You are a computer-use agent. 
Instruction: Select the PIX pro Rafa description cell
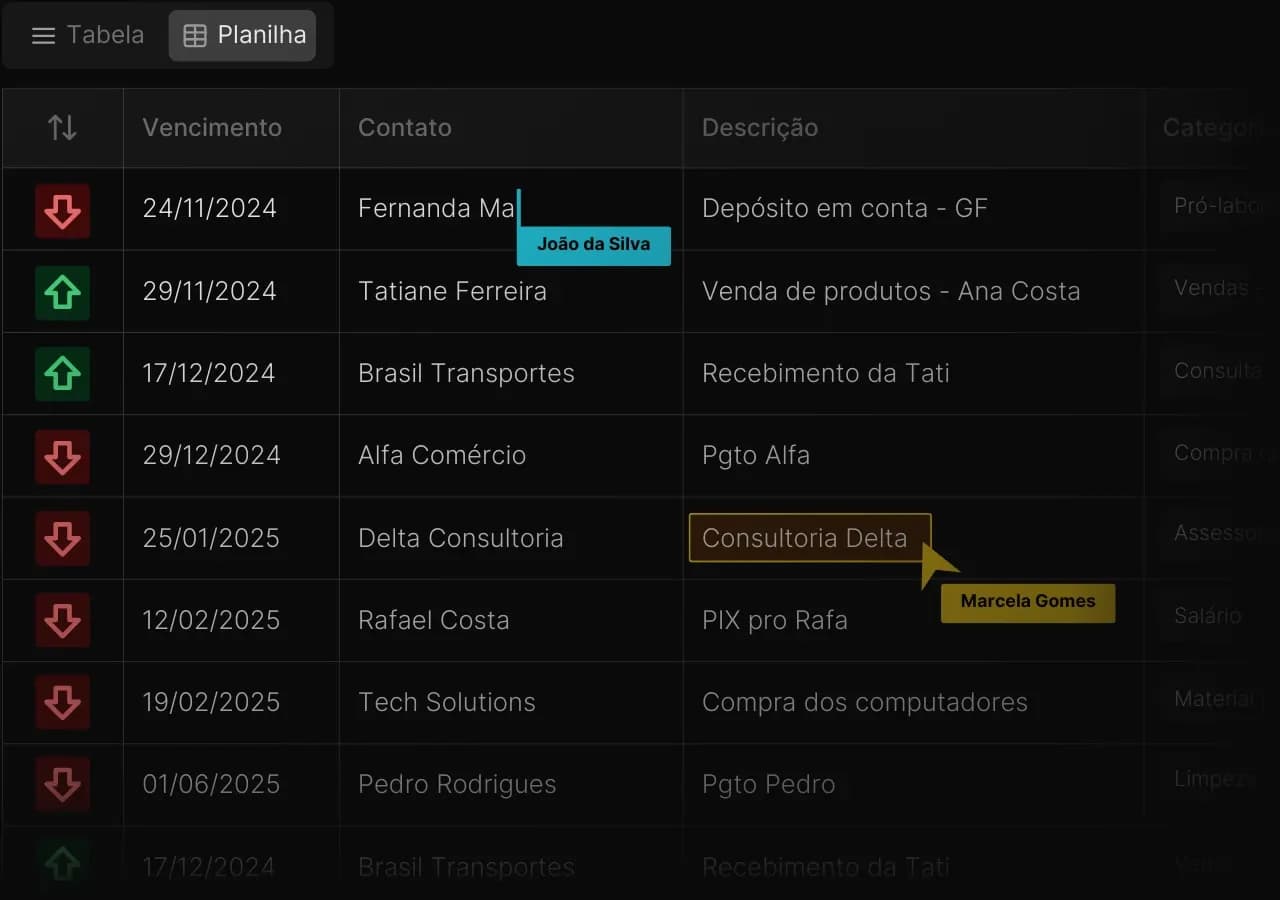tap(775, 620)
